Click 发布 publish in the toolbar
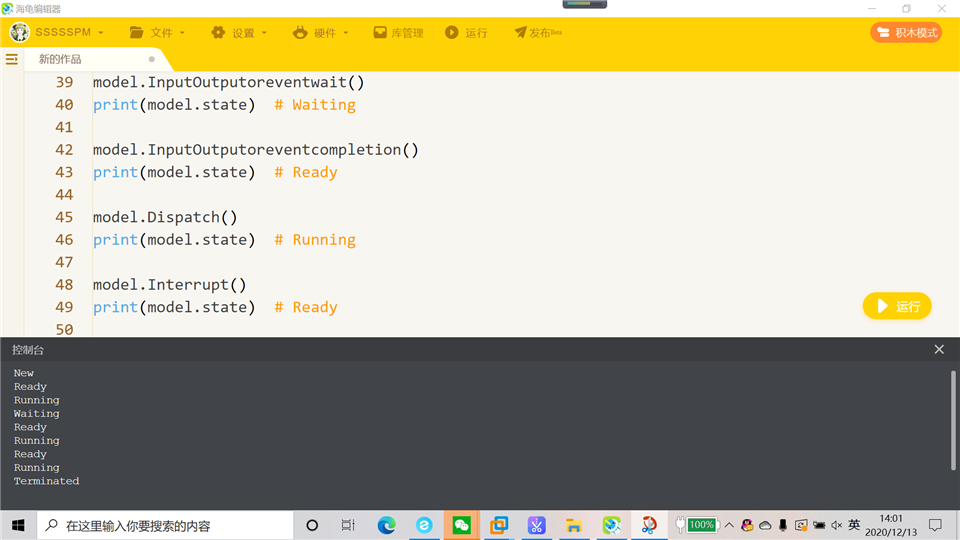The height and width of the screenshot is (540, 960). point(538,32)
